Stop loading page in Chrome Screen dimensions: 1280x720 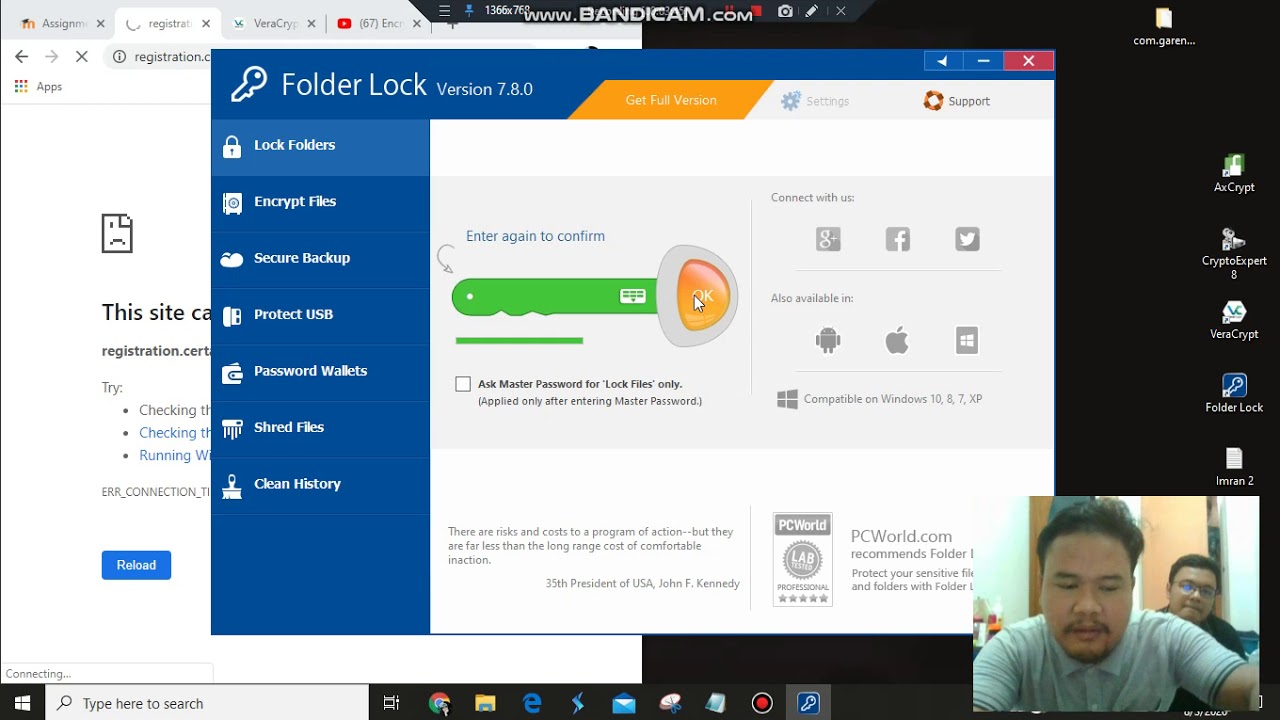click(x=82, y=57)
